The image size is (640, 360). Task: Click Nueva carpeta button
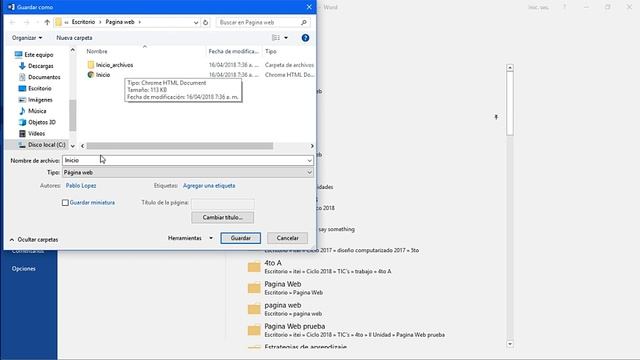tap(74, 38)
